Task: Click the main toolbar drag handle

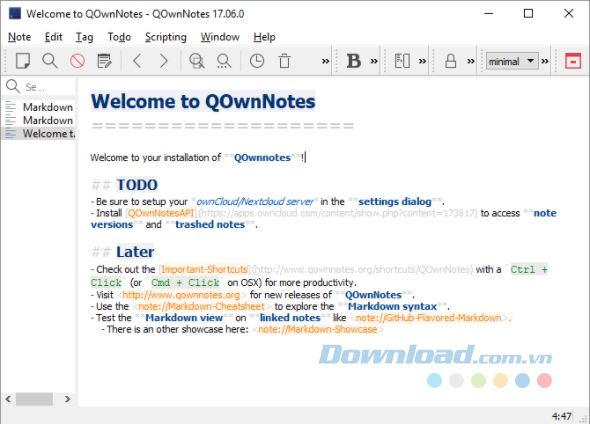Action: click(6, 61)
